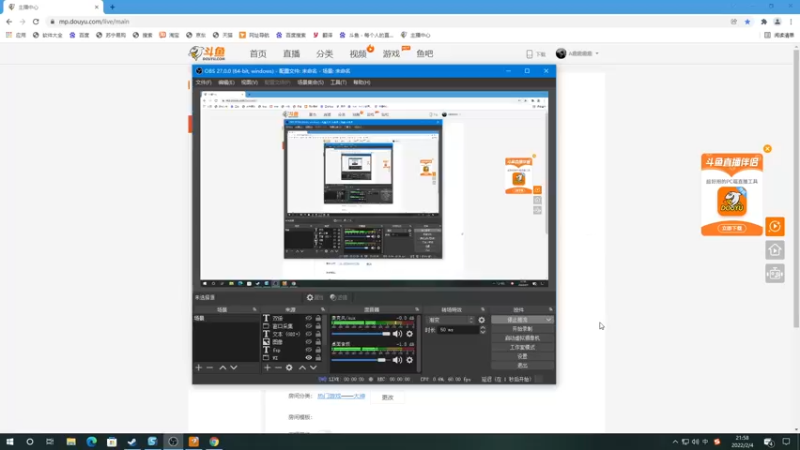Image resolution: width=800 pixels, height=450 pixels.
Task: Open the Douyu user avatar dropdown
Action: [x=577, y=54]
